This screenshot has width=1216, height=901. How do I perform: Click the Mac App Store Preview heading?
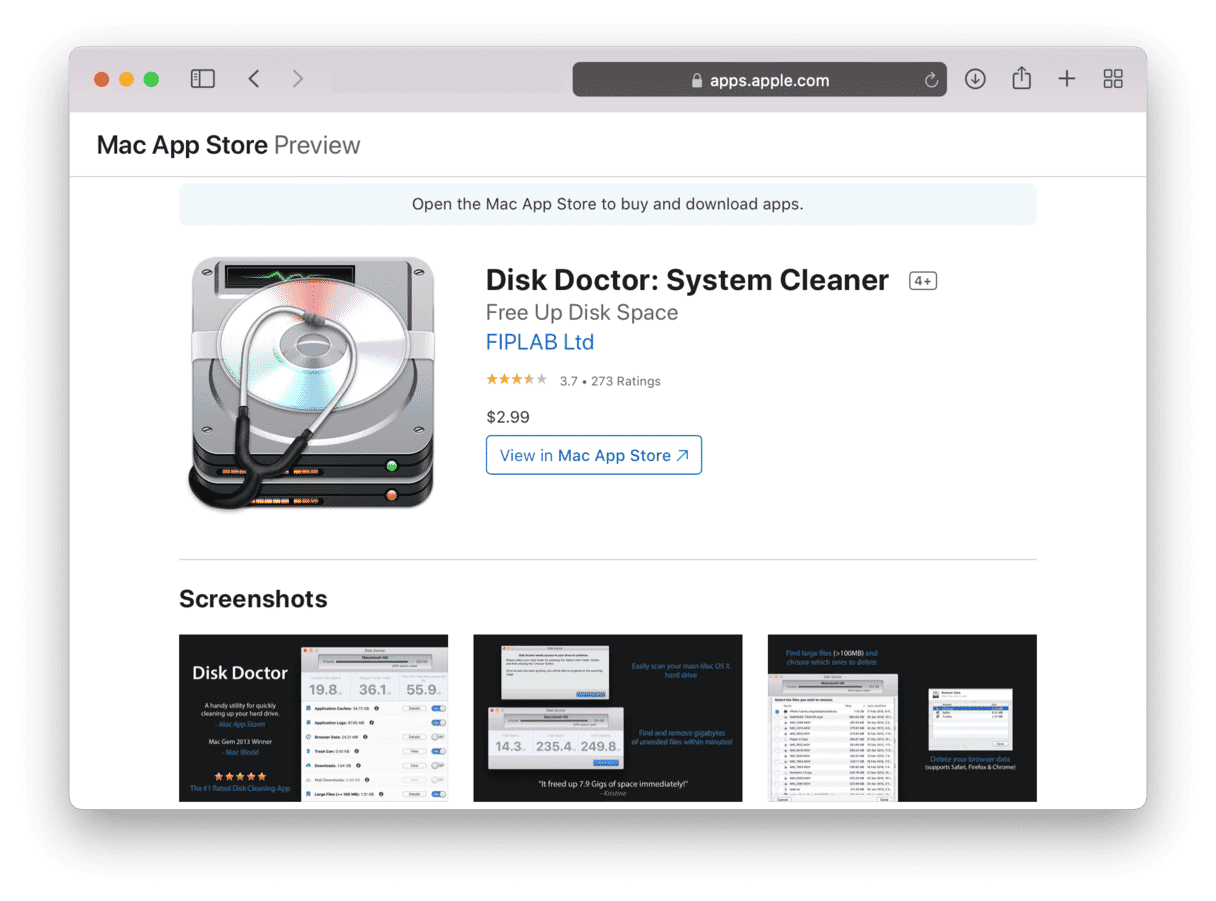pos(228,145)
